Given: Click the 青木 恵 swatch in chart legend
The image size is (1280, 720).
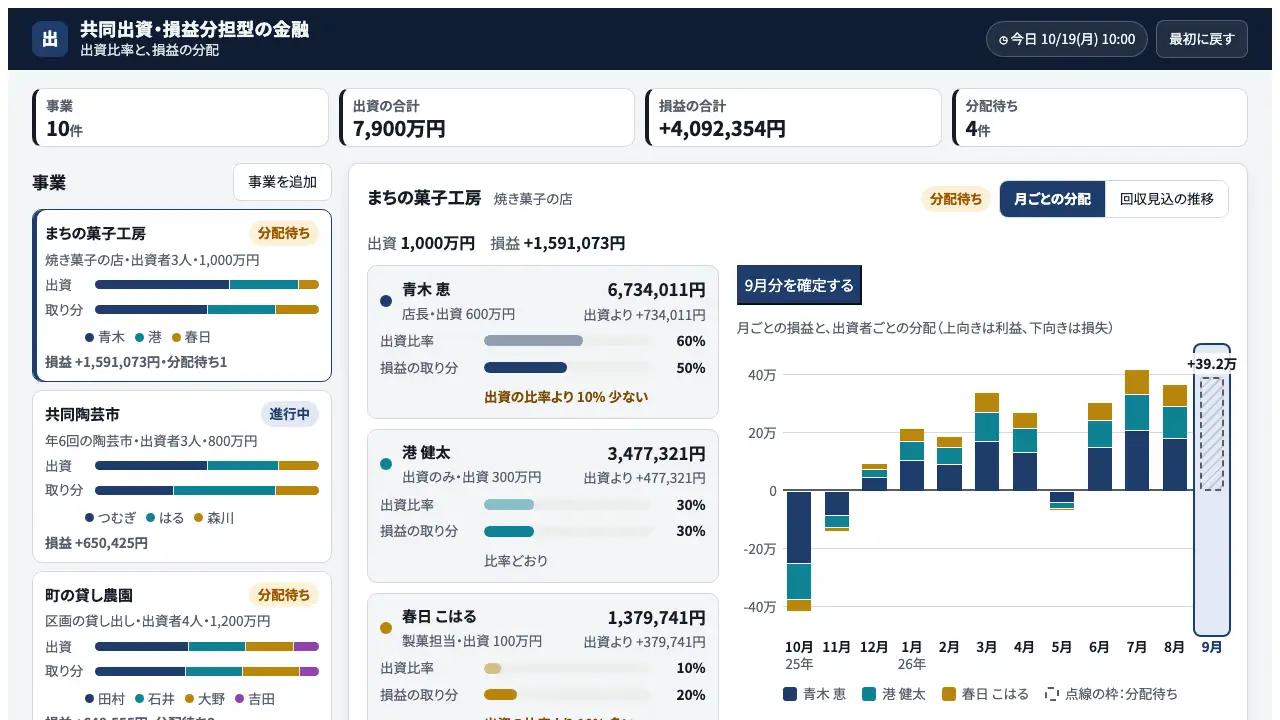Looking at the screenshot, I should click(x=790, y=693).
